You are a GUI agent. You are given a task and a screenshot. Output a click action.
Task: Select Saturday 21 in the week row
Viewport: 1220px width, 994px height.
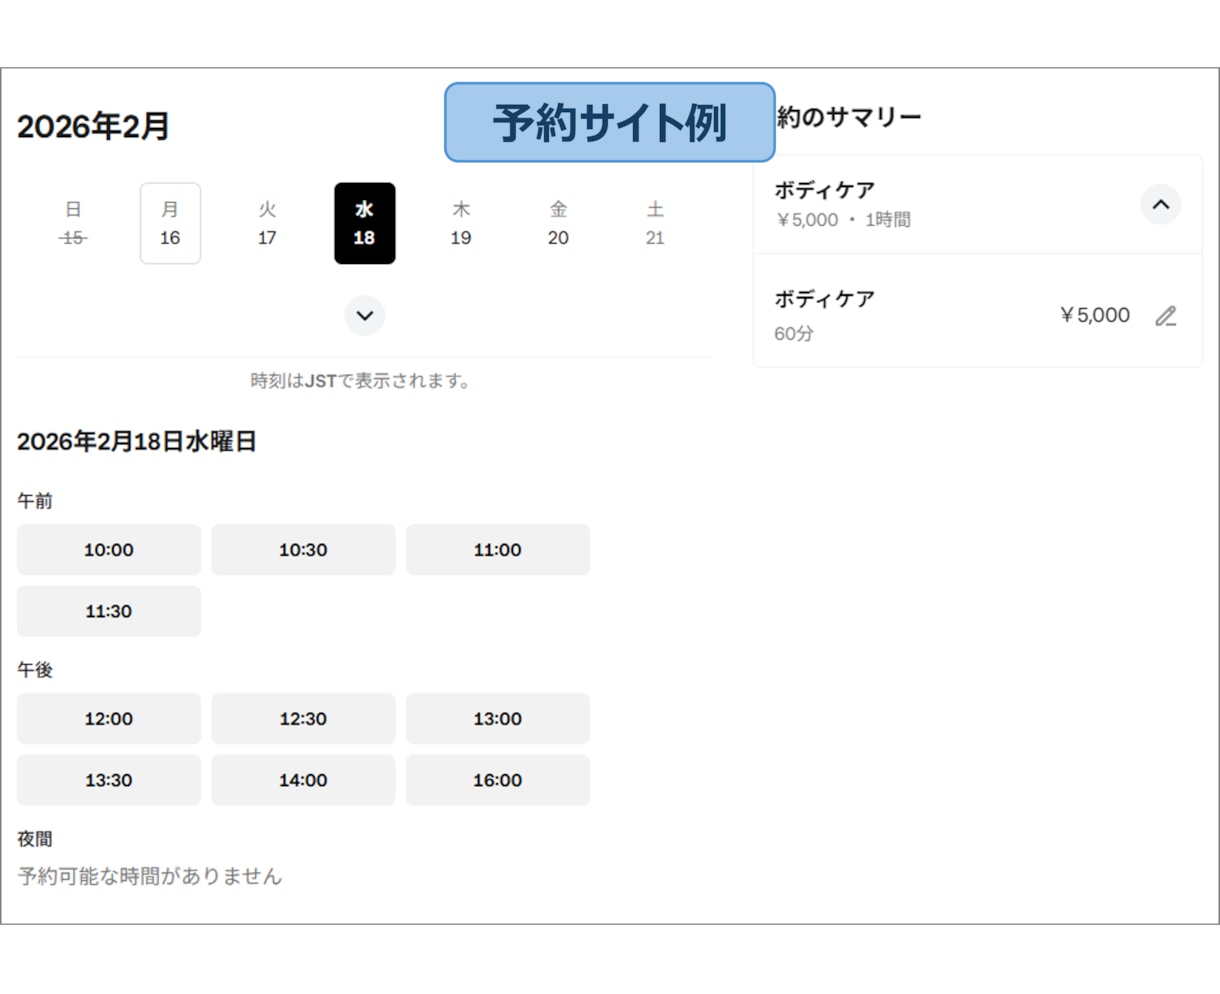[x=655, y=223]
